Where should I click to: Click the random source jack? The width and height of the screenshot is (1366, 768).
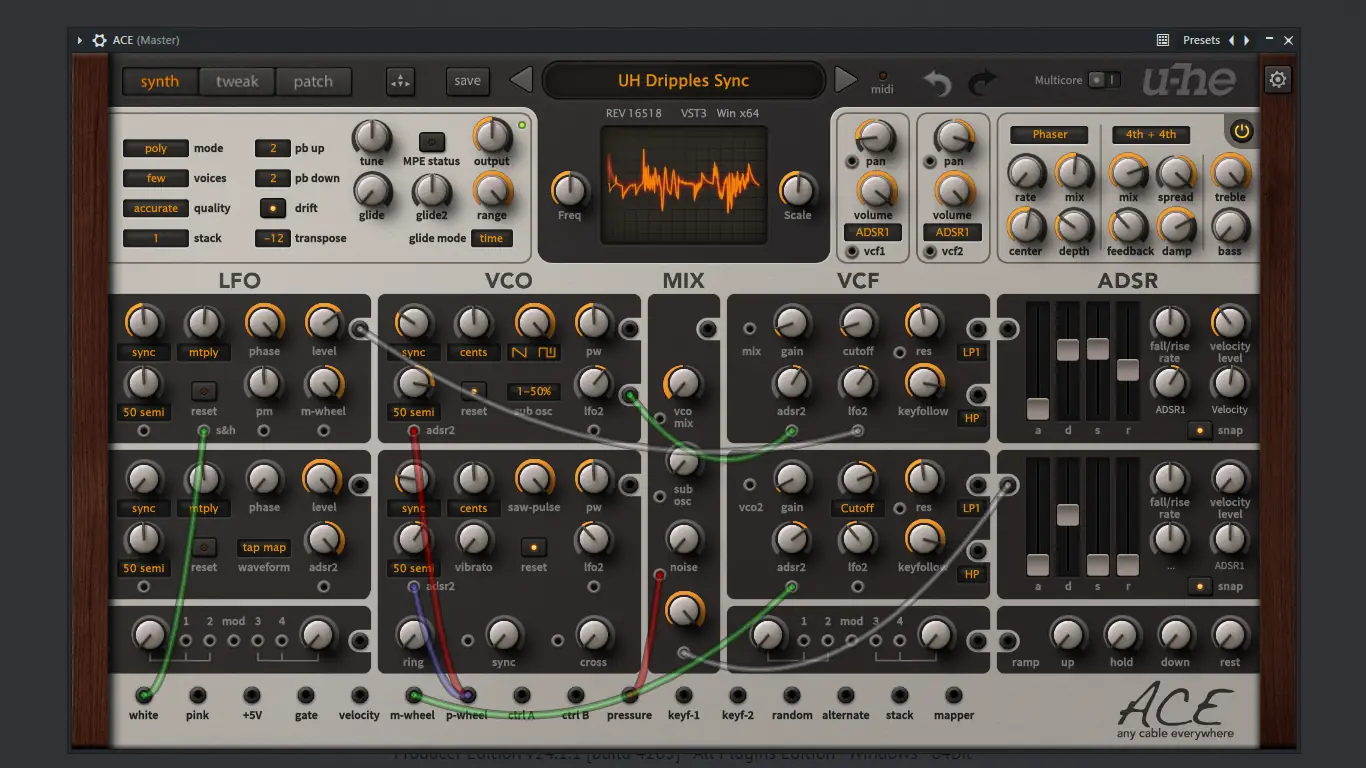point(792,695)
